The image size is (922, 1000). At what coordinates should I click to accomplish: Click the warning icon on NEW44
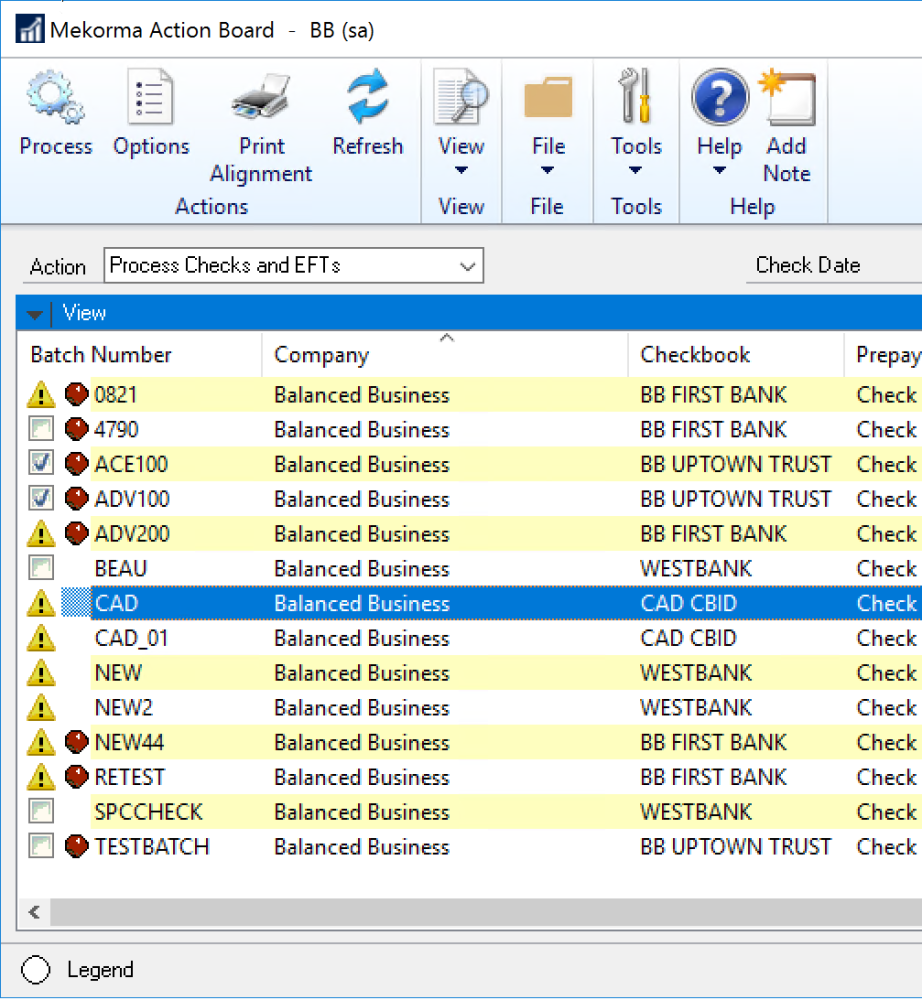[x=41, y=742]
